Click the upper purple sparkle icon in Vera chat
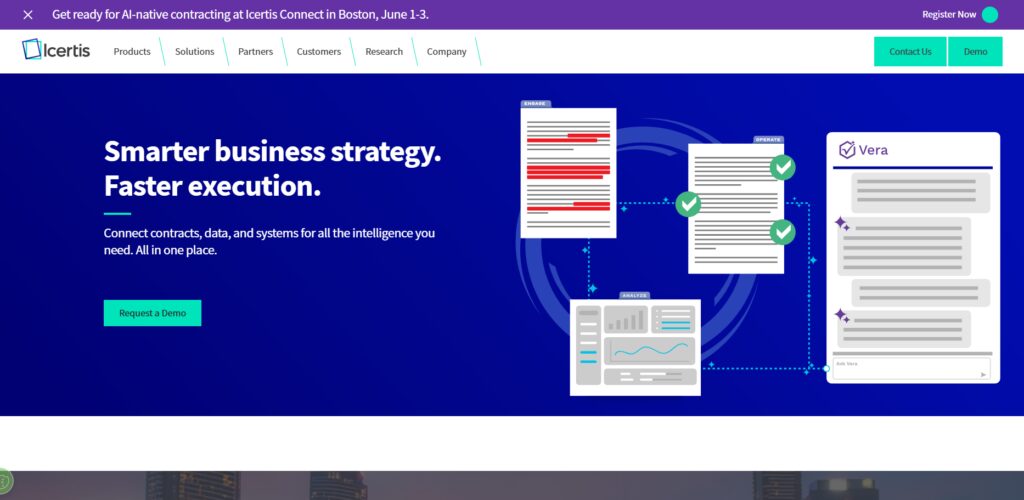Image resolution: width=1024 pixels, height=500 pixels. pyautogui.click(x=842, y=224)
